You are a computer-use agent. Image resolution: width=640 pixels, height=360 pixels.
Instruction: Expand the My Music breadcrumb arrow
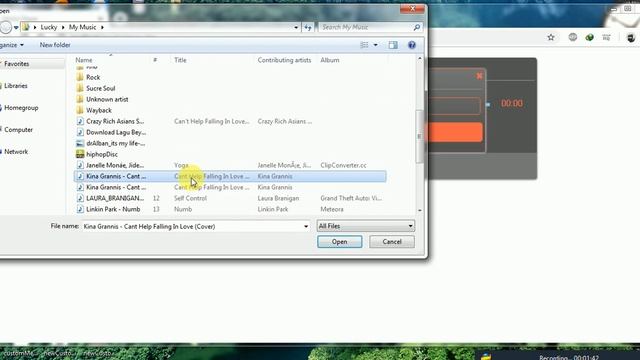(102, 27)
